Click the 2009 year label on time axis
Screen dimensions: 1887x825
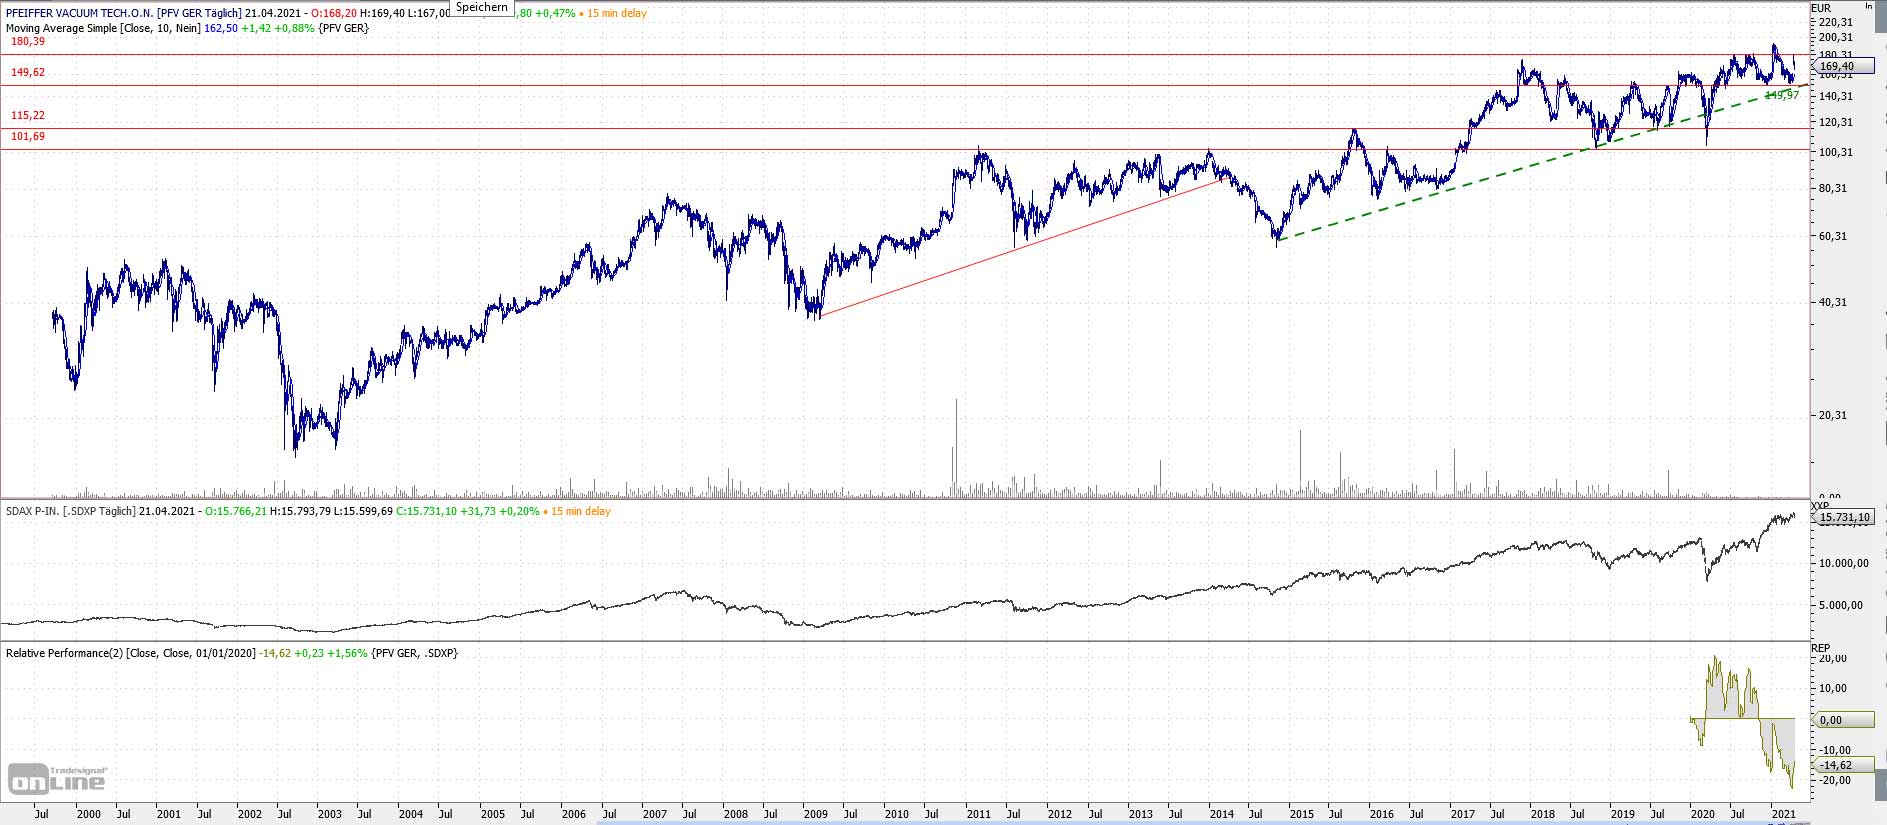point(816,814)
